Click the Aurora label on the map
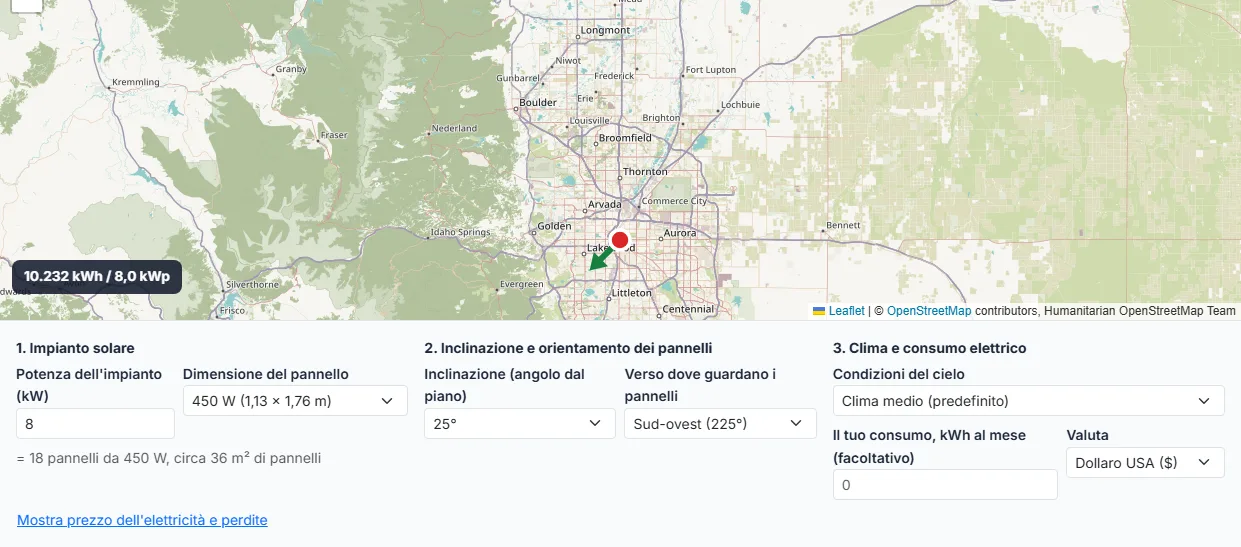Screen dimensions: 1241x547 [x=680, y=233]
